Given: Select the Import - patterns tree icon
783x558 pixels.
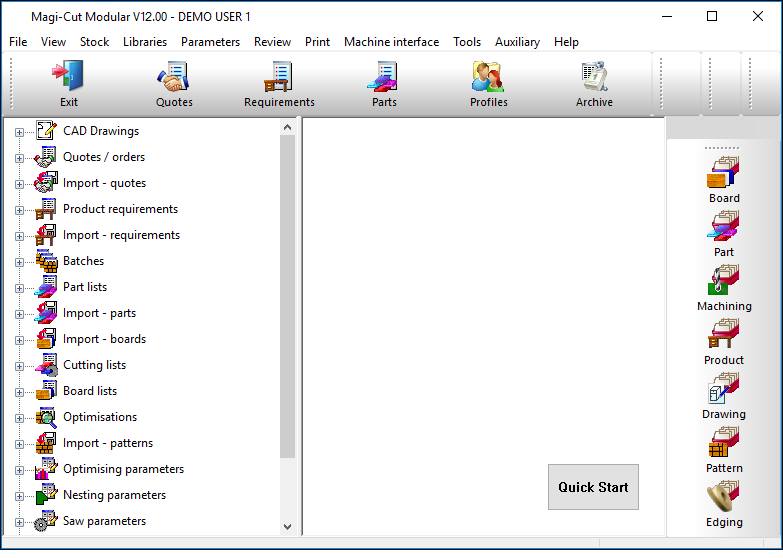Looking at the screenshot, I should (x=46, y=443).
